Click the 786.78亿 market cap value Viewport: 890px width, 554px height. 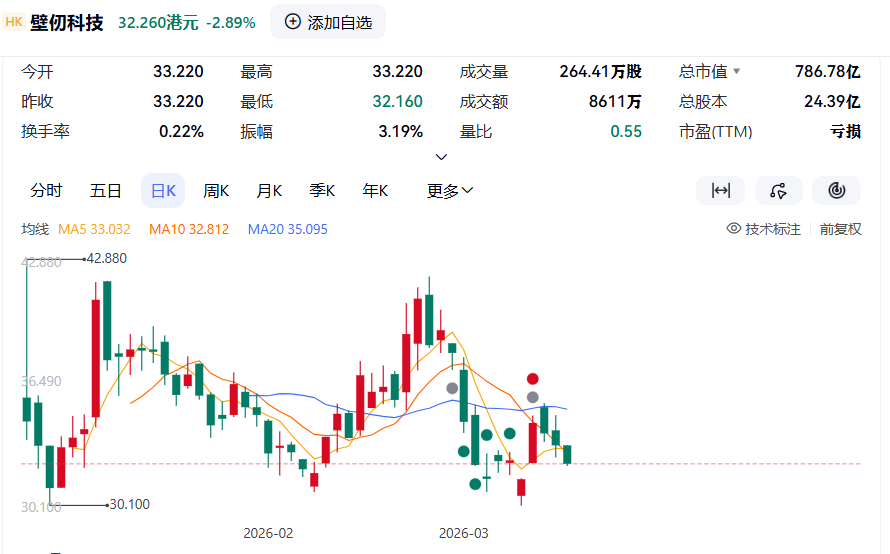(828, 72)
